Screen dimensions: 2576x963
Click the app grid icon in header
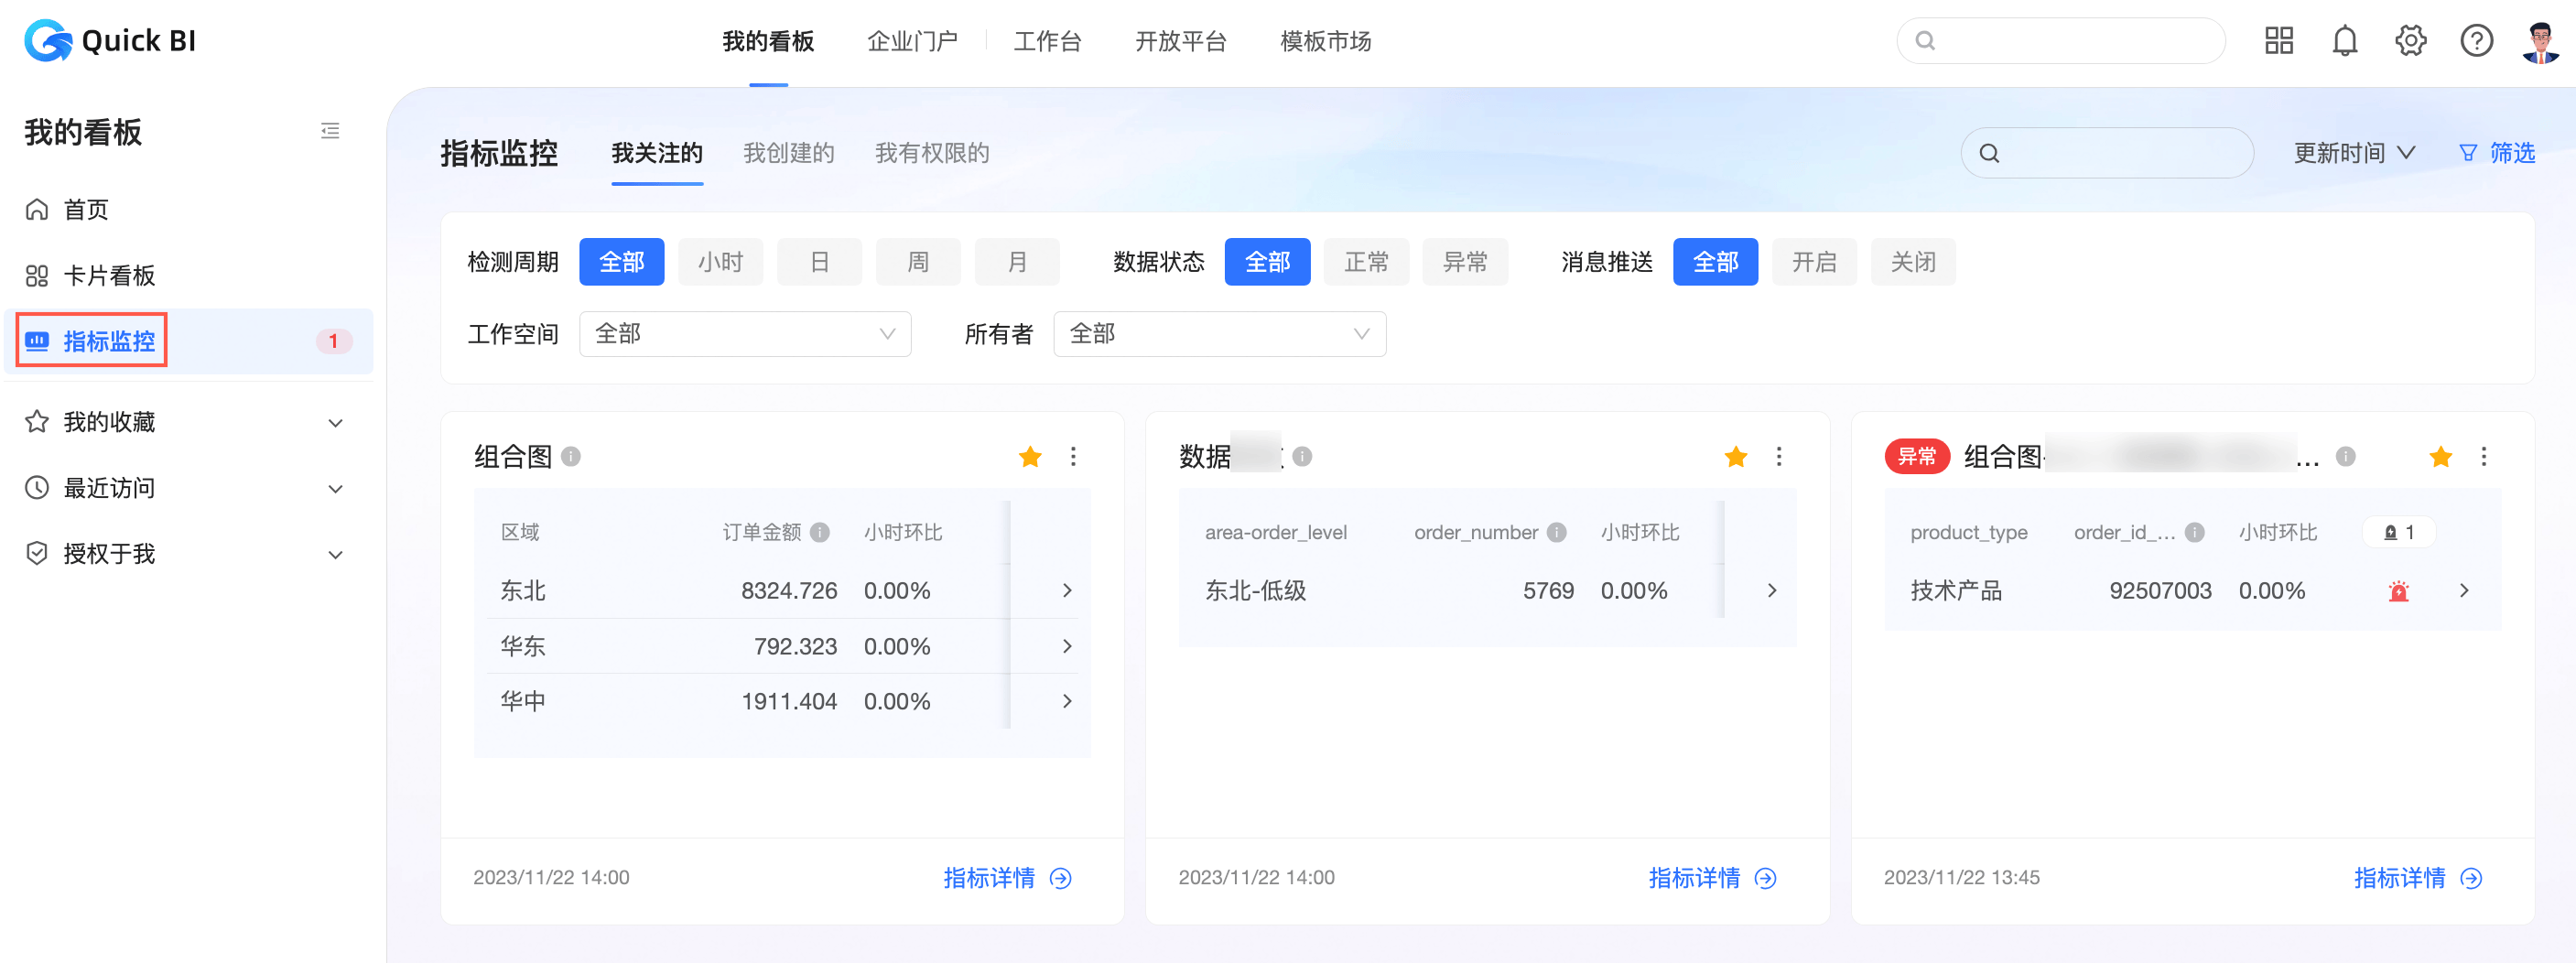[x=2278, y=41]
